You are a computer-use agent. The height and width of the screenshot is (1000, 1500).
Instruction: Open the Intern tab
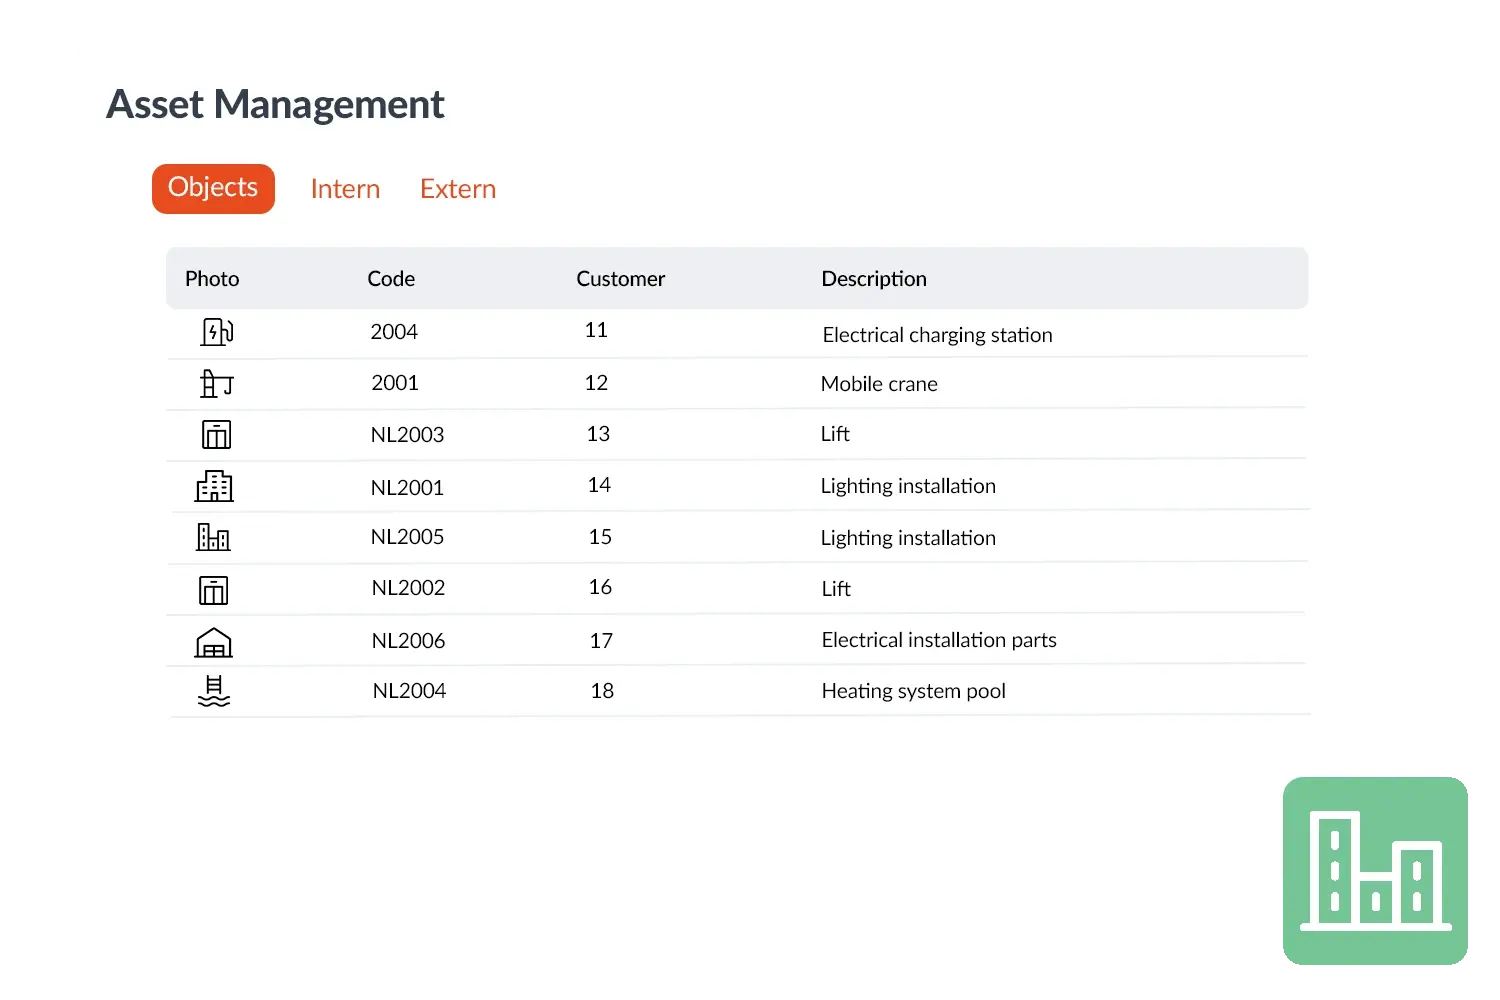345,189
